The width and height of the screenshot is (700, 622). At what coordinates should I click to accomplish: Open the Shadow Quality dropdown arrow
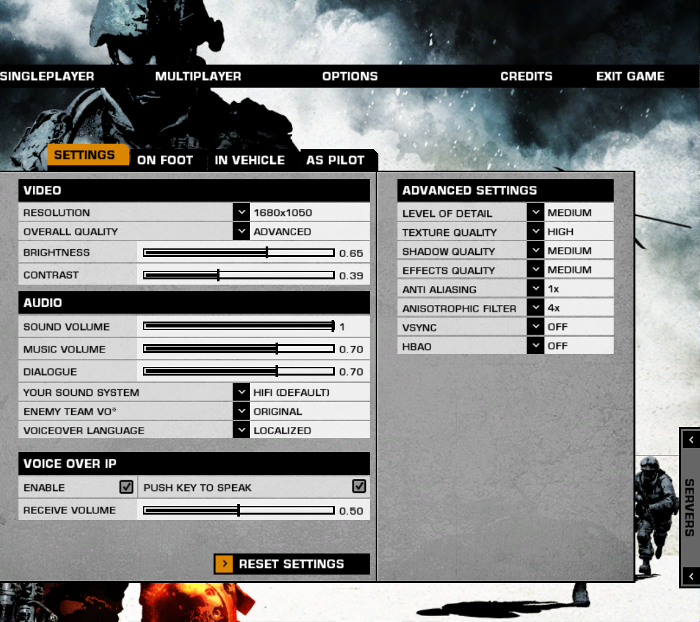point(535,250)
